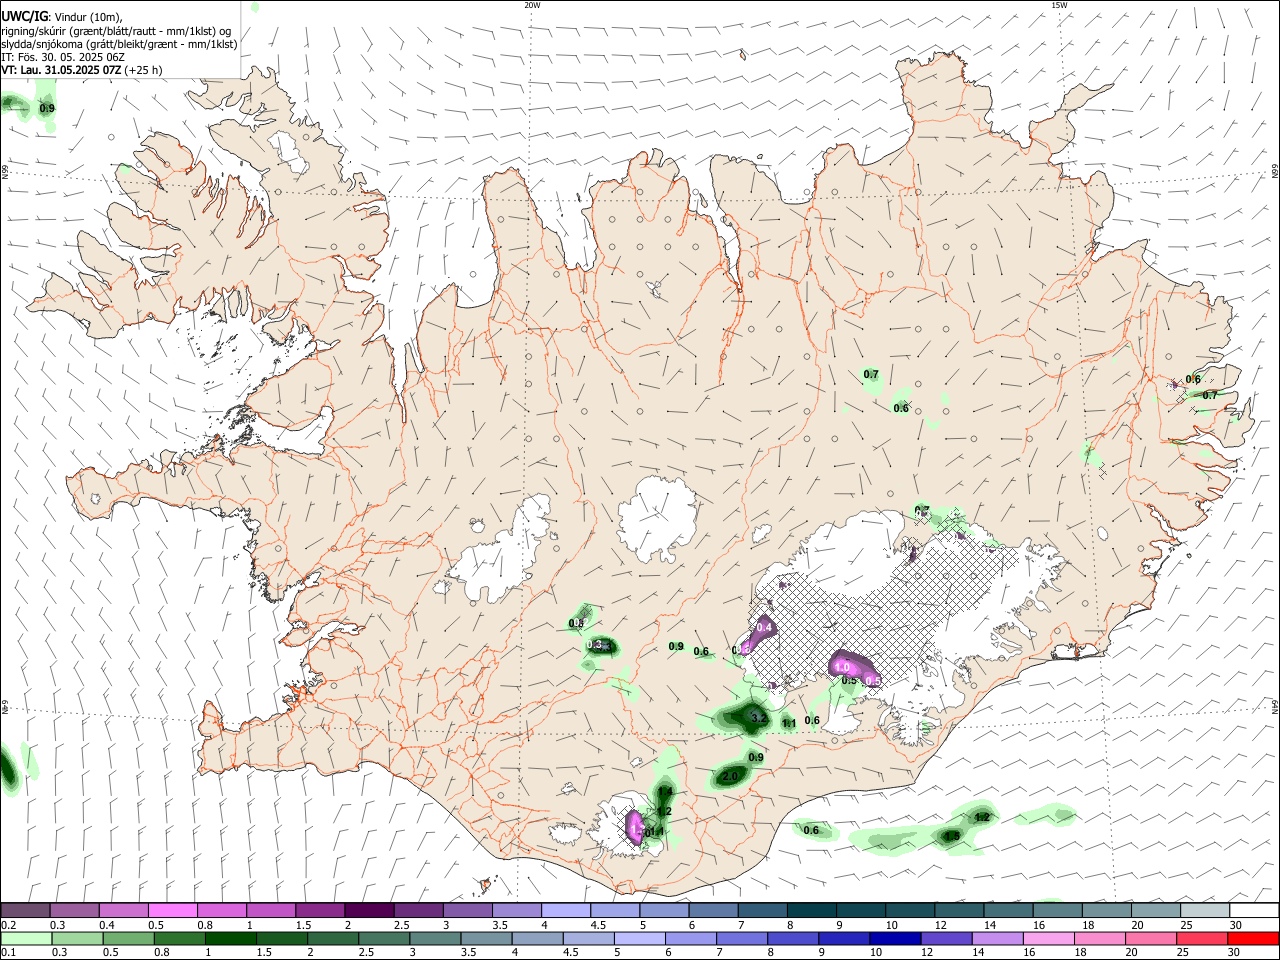Viewport: 1280px width, 960px height.
Task: Click the lilac 14–16 rain legend swatch
Action: [x=997, y=938]
